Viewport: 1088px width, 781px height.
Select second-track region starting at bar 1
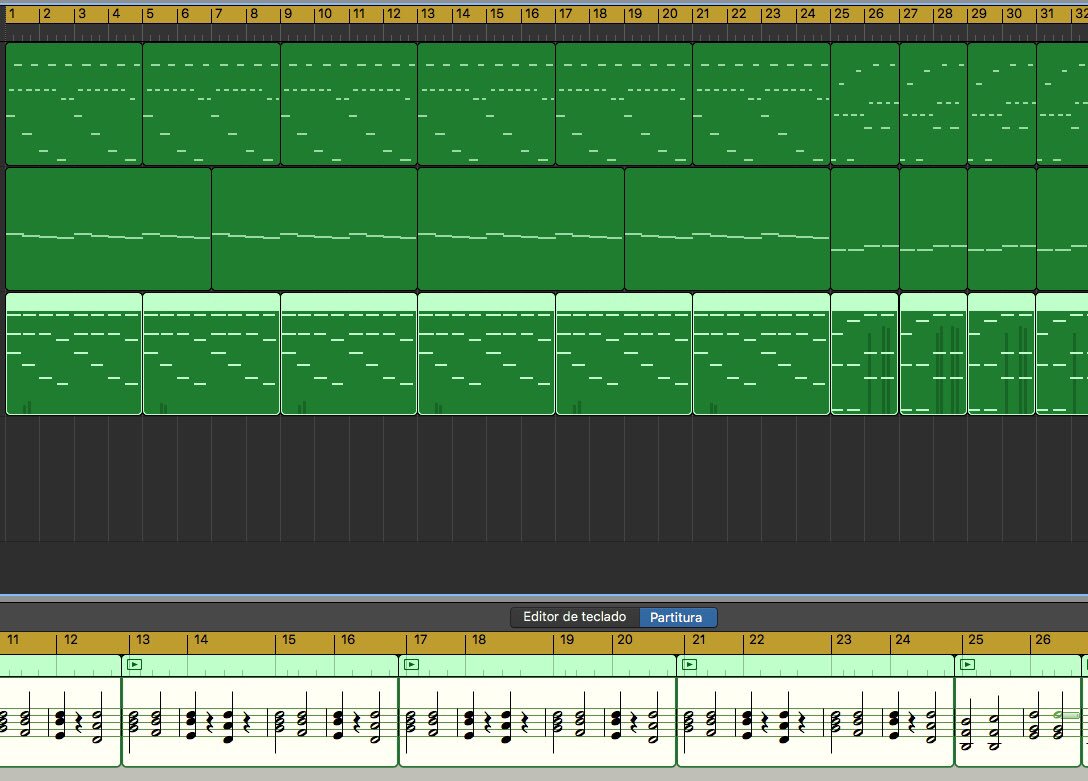108,229
